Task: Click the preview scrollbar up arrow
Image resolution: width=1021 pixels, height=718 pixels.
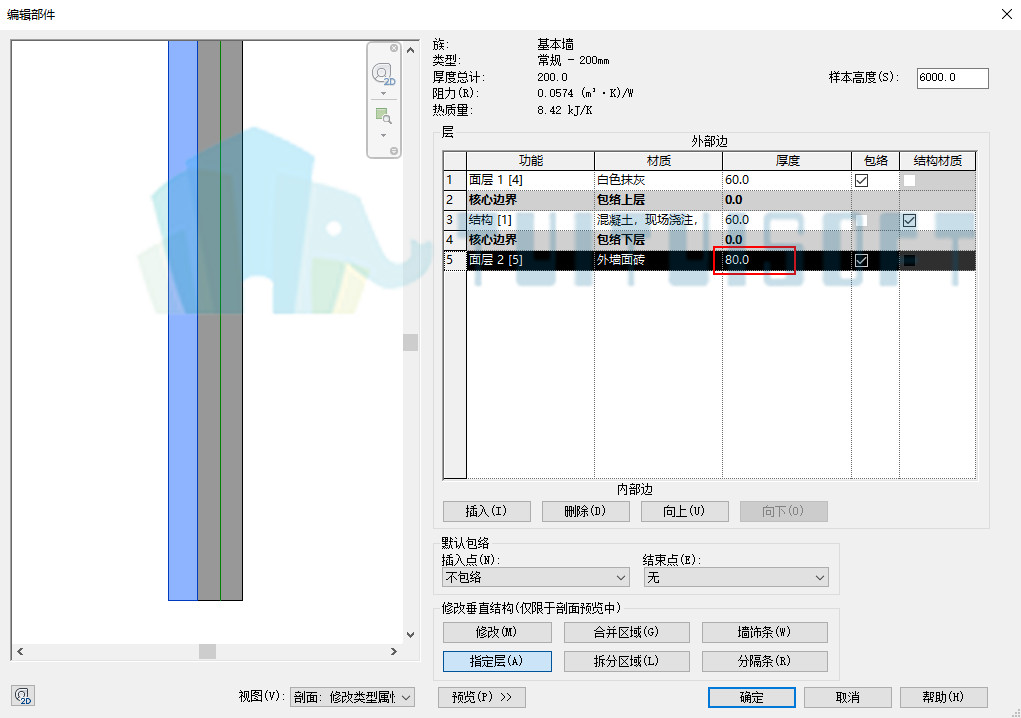Action: 410,50
